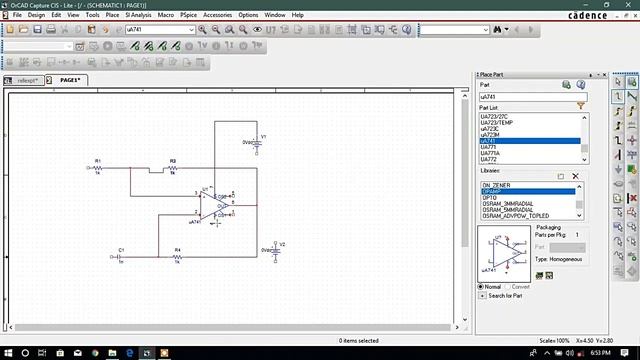Click the Help question mark icon in the toolbar
The width and height of the screenshot is (640, 360).
[407, 29]
